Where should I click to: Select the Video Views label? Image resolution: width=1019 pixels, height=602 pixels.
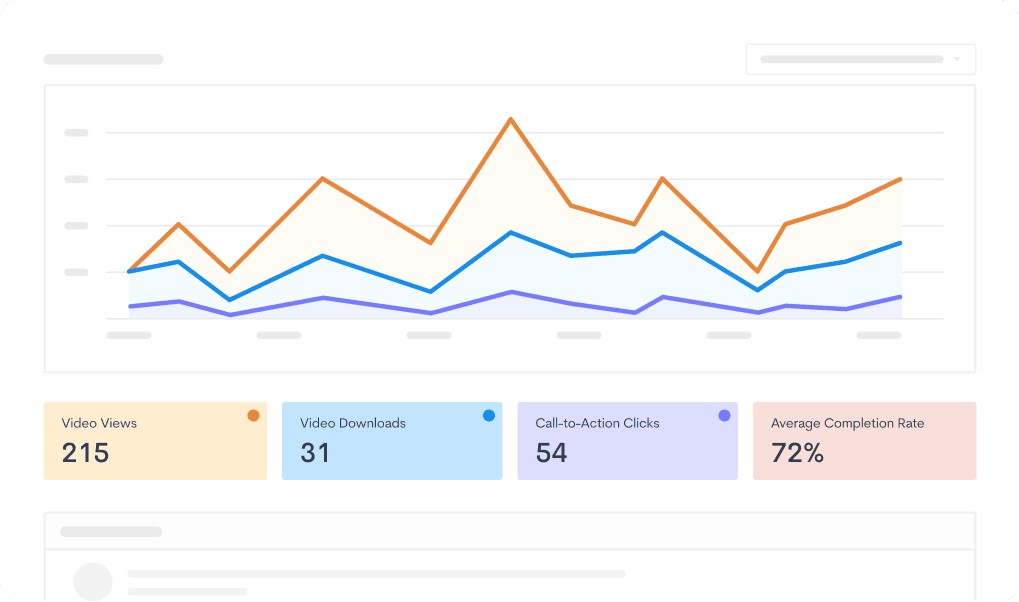[x=99, y=423]
